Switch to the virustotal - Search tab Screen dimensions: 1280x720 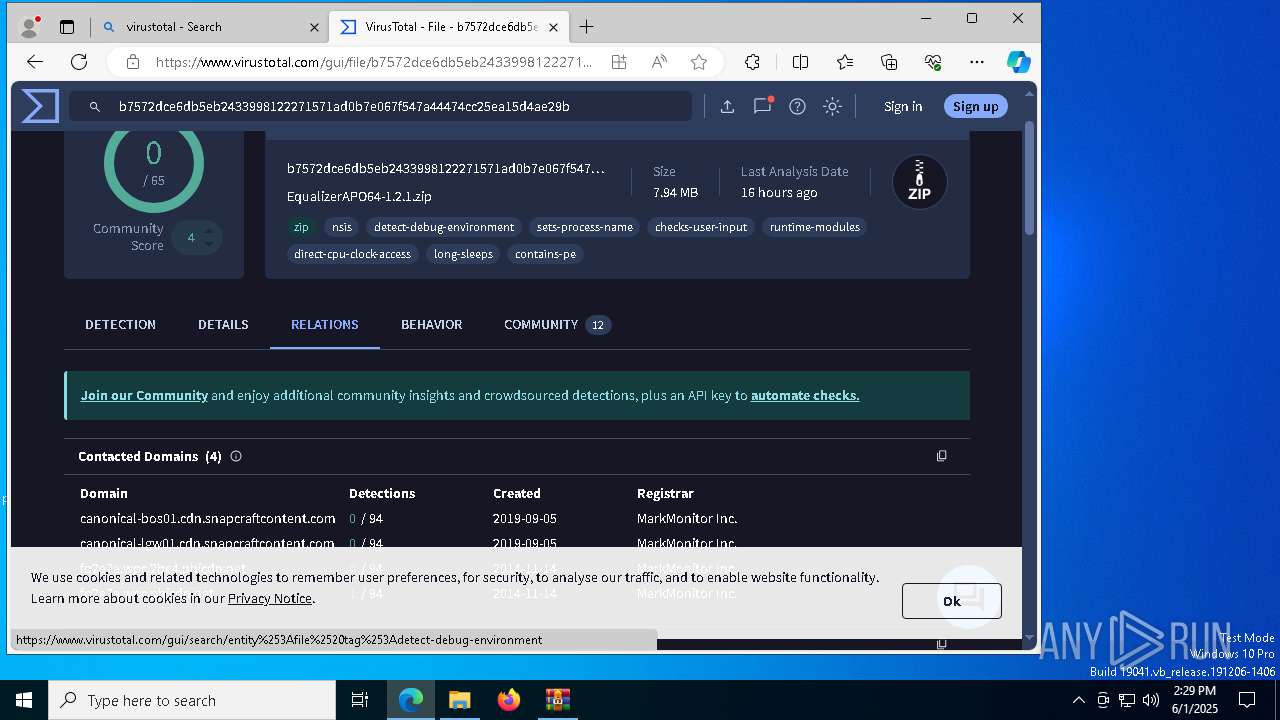[x=212, y=27]
